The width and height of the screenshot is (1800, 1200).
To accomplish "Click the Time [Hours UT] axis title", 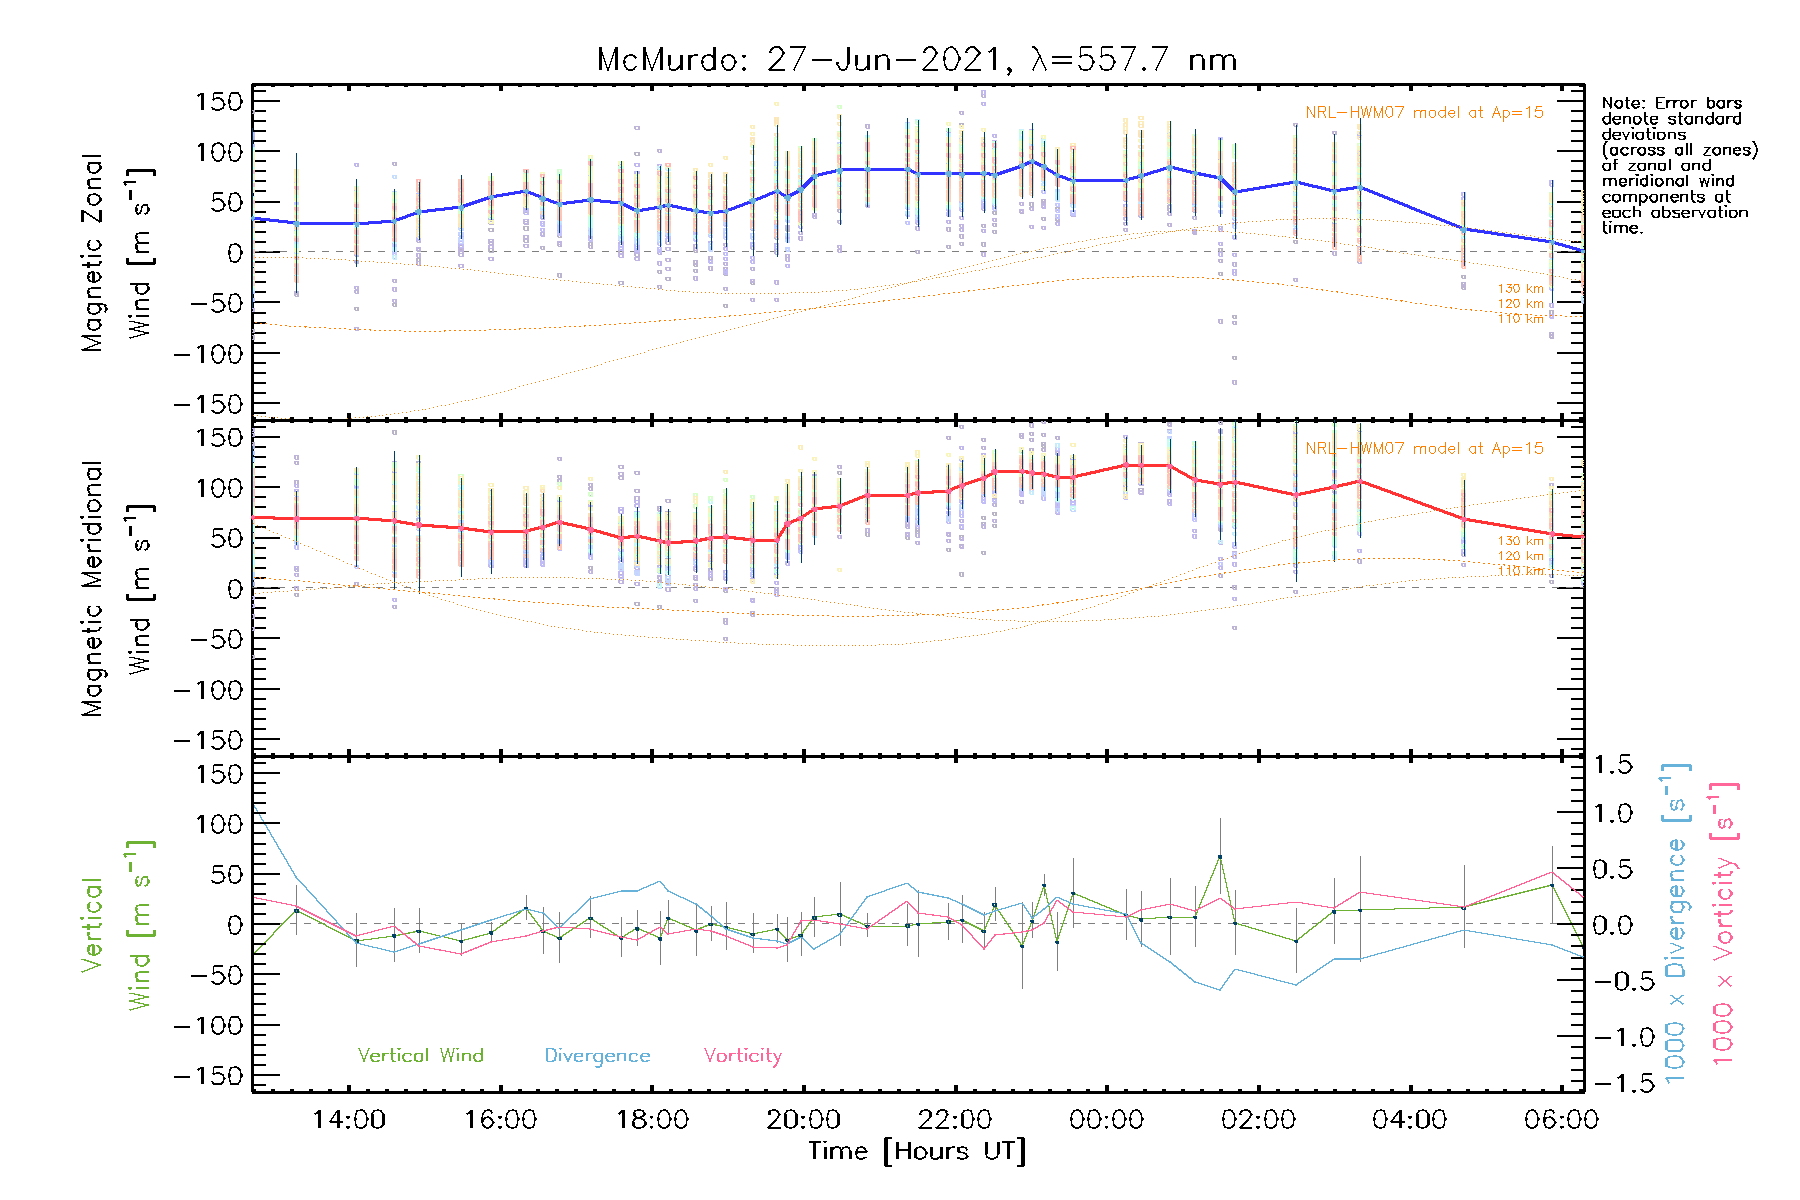I will click(917, 1151).
